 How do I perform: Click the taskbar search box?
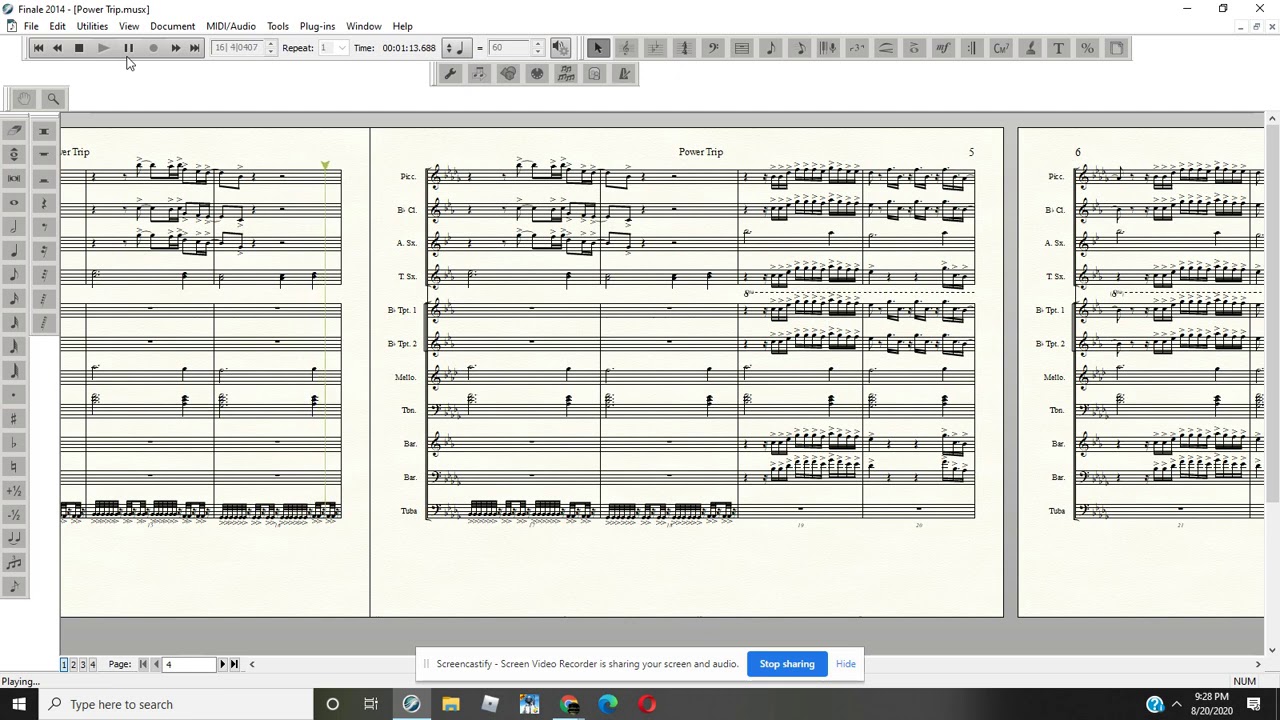tap(175, 704)
